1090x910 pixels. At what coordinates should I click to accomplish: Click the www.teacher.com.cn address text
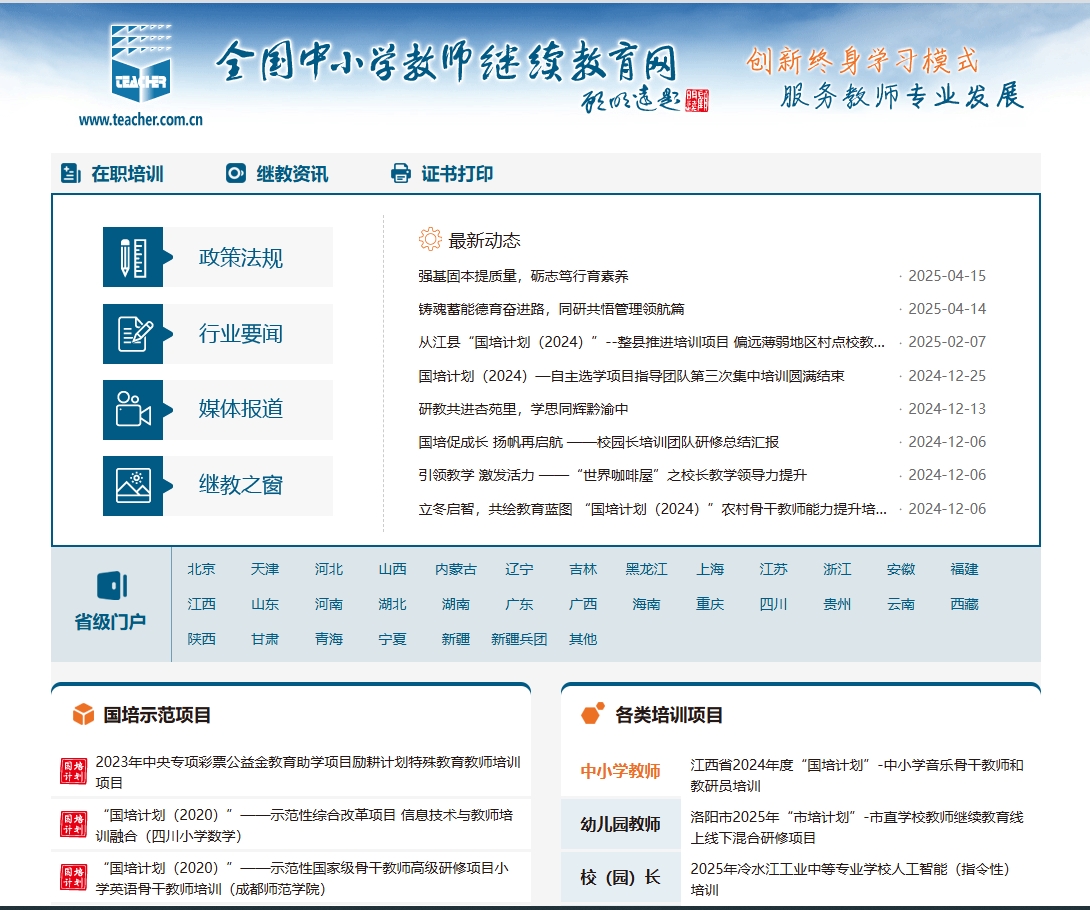pyautogui.click(x=141, y=120)
